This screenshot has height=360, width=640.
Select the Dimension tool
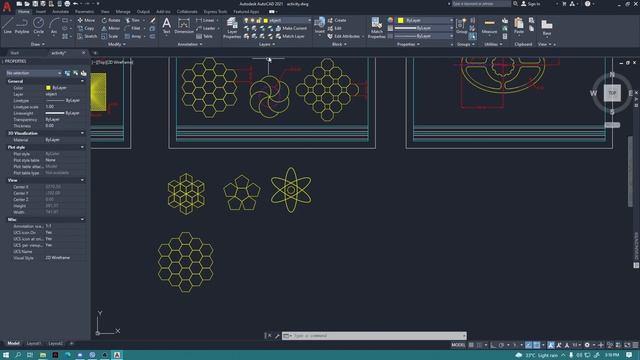184,25
